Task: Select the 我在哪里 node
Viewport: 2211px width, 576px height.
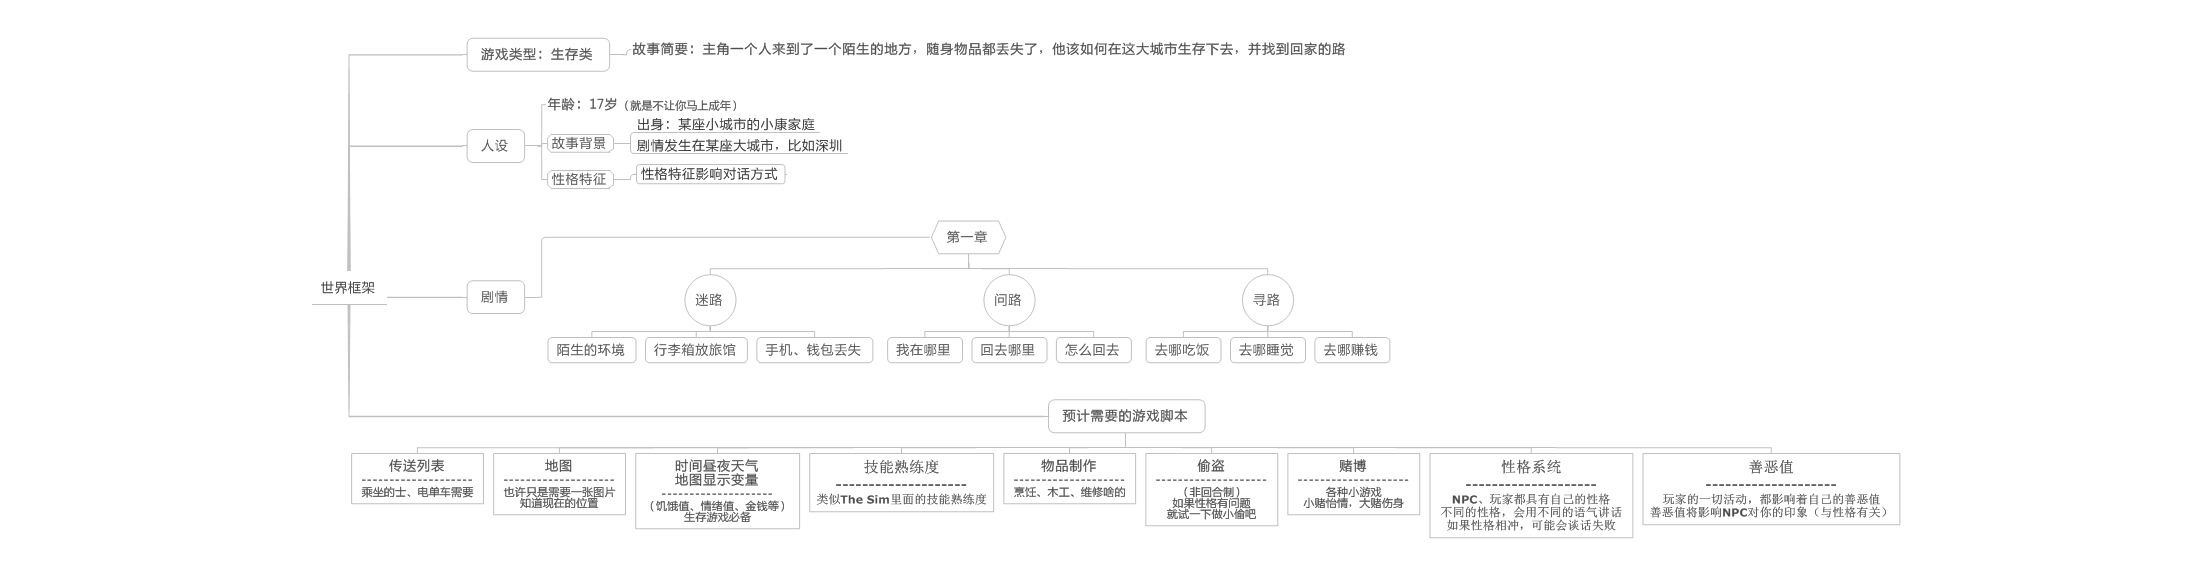Action: pos(924,350)
